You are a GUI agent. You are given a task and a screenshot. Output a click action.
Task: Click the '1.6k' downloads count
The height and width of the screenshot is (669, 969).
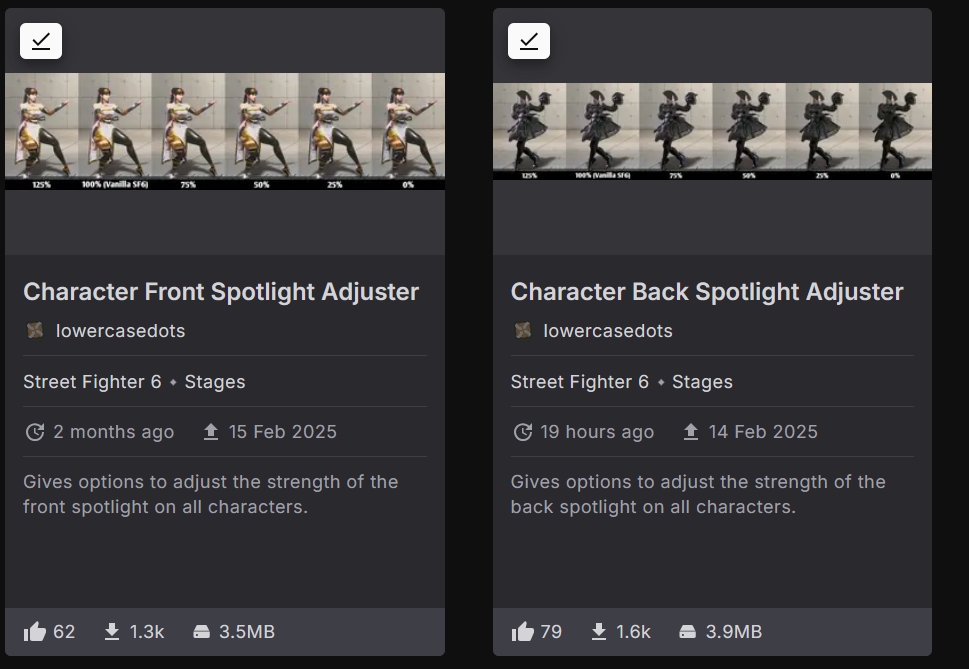pyautogui.click(x=633, y=631)
